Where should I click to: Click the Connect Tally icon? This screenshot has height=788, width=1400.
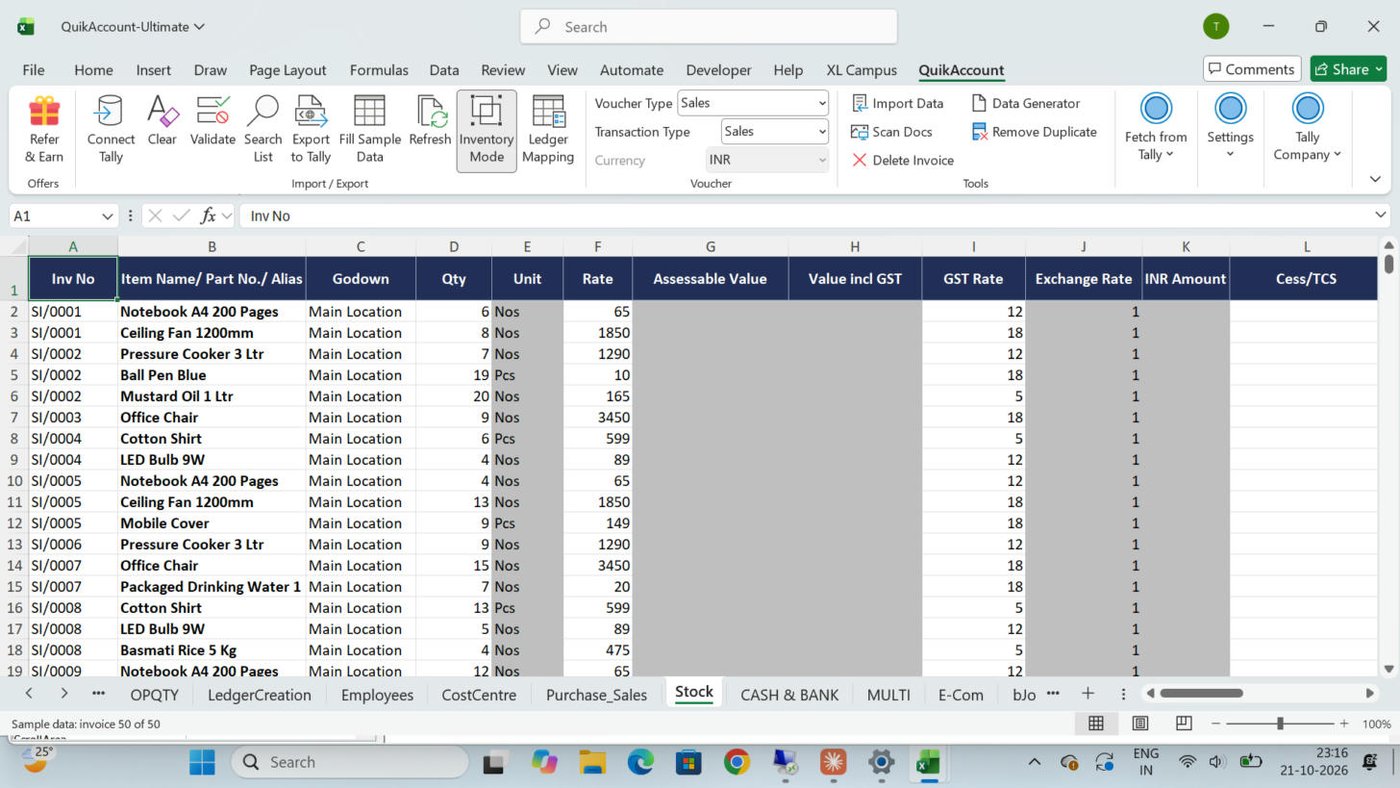[111, 130]
